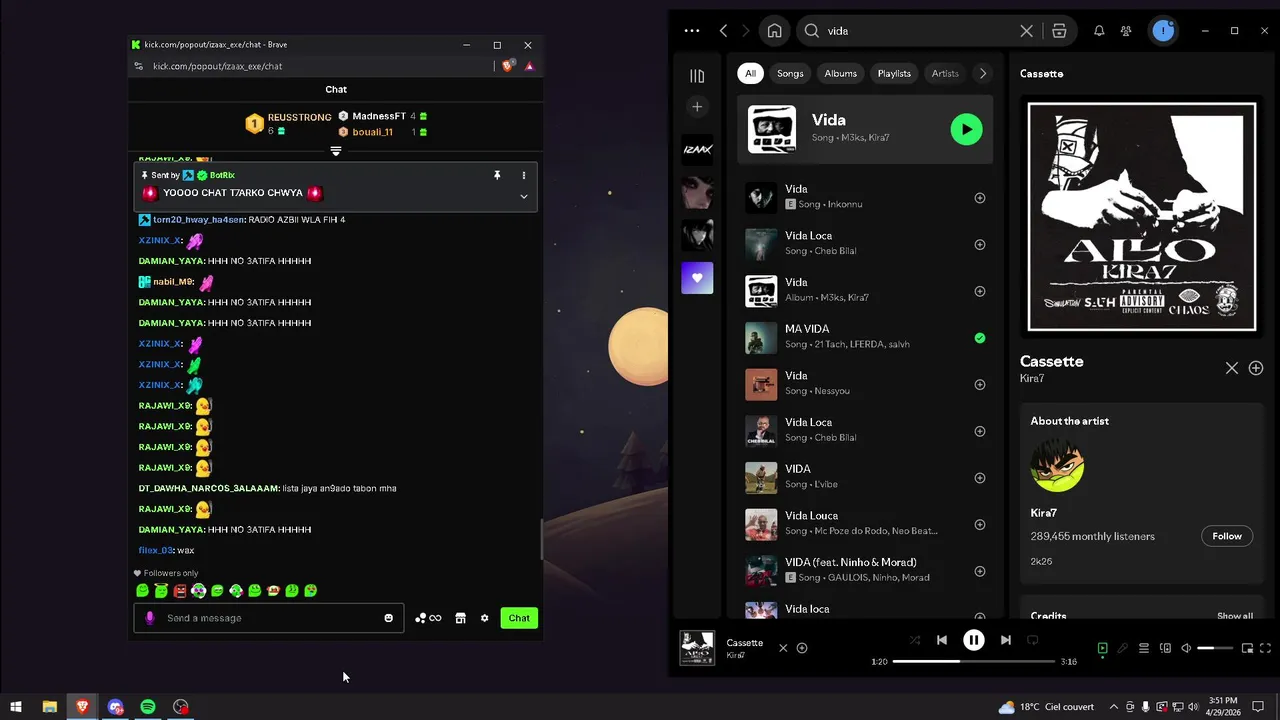Open pinned message three-dots options

coord(523,175)
